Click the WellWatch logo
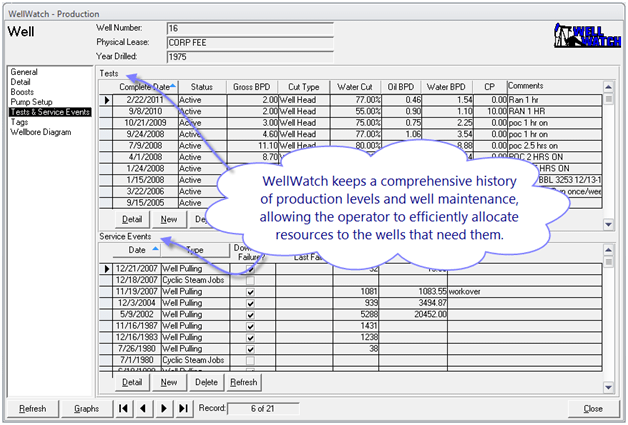 587,35
